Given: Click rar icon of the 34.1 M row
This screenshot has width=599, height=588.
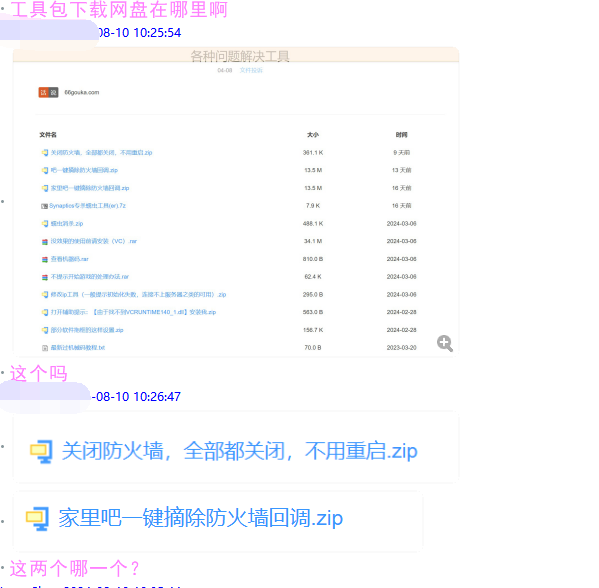Looking at the screenshot, I should coord(45,241).
